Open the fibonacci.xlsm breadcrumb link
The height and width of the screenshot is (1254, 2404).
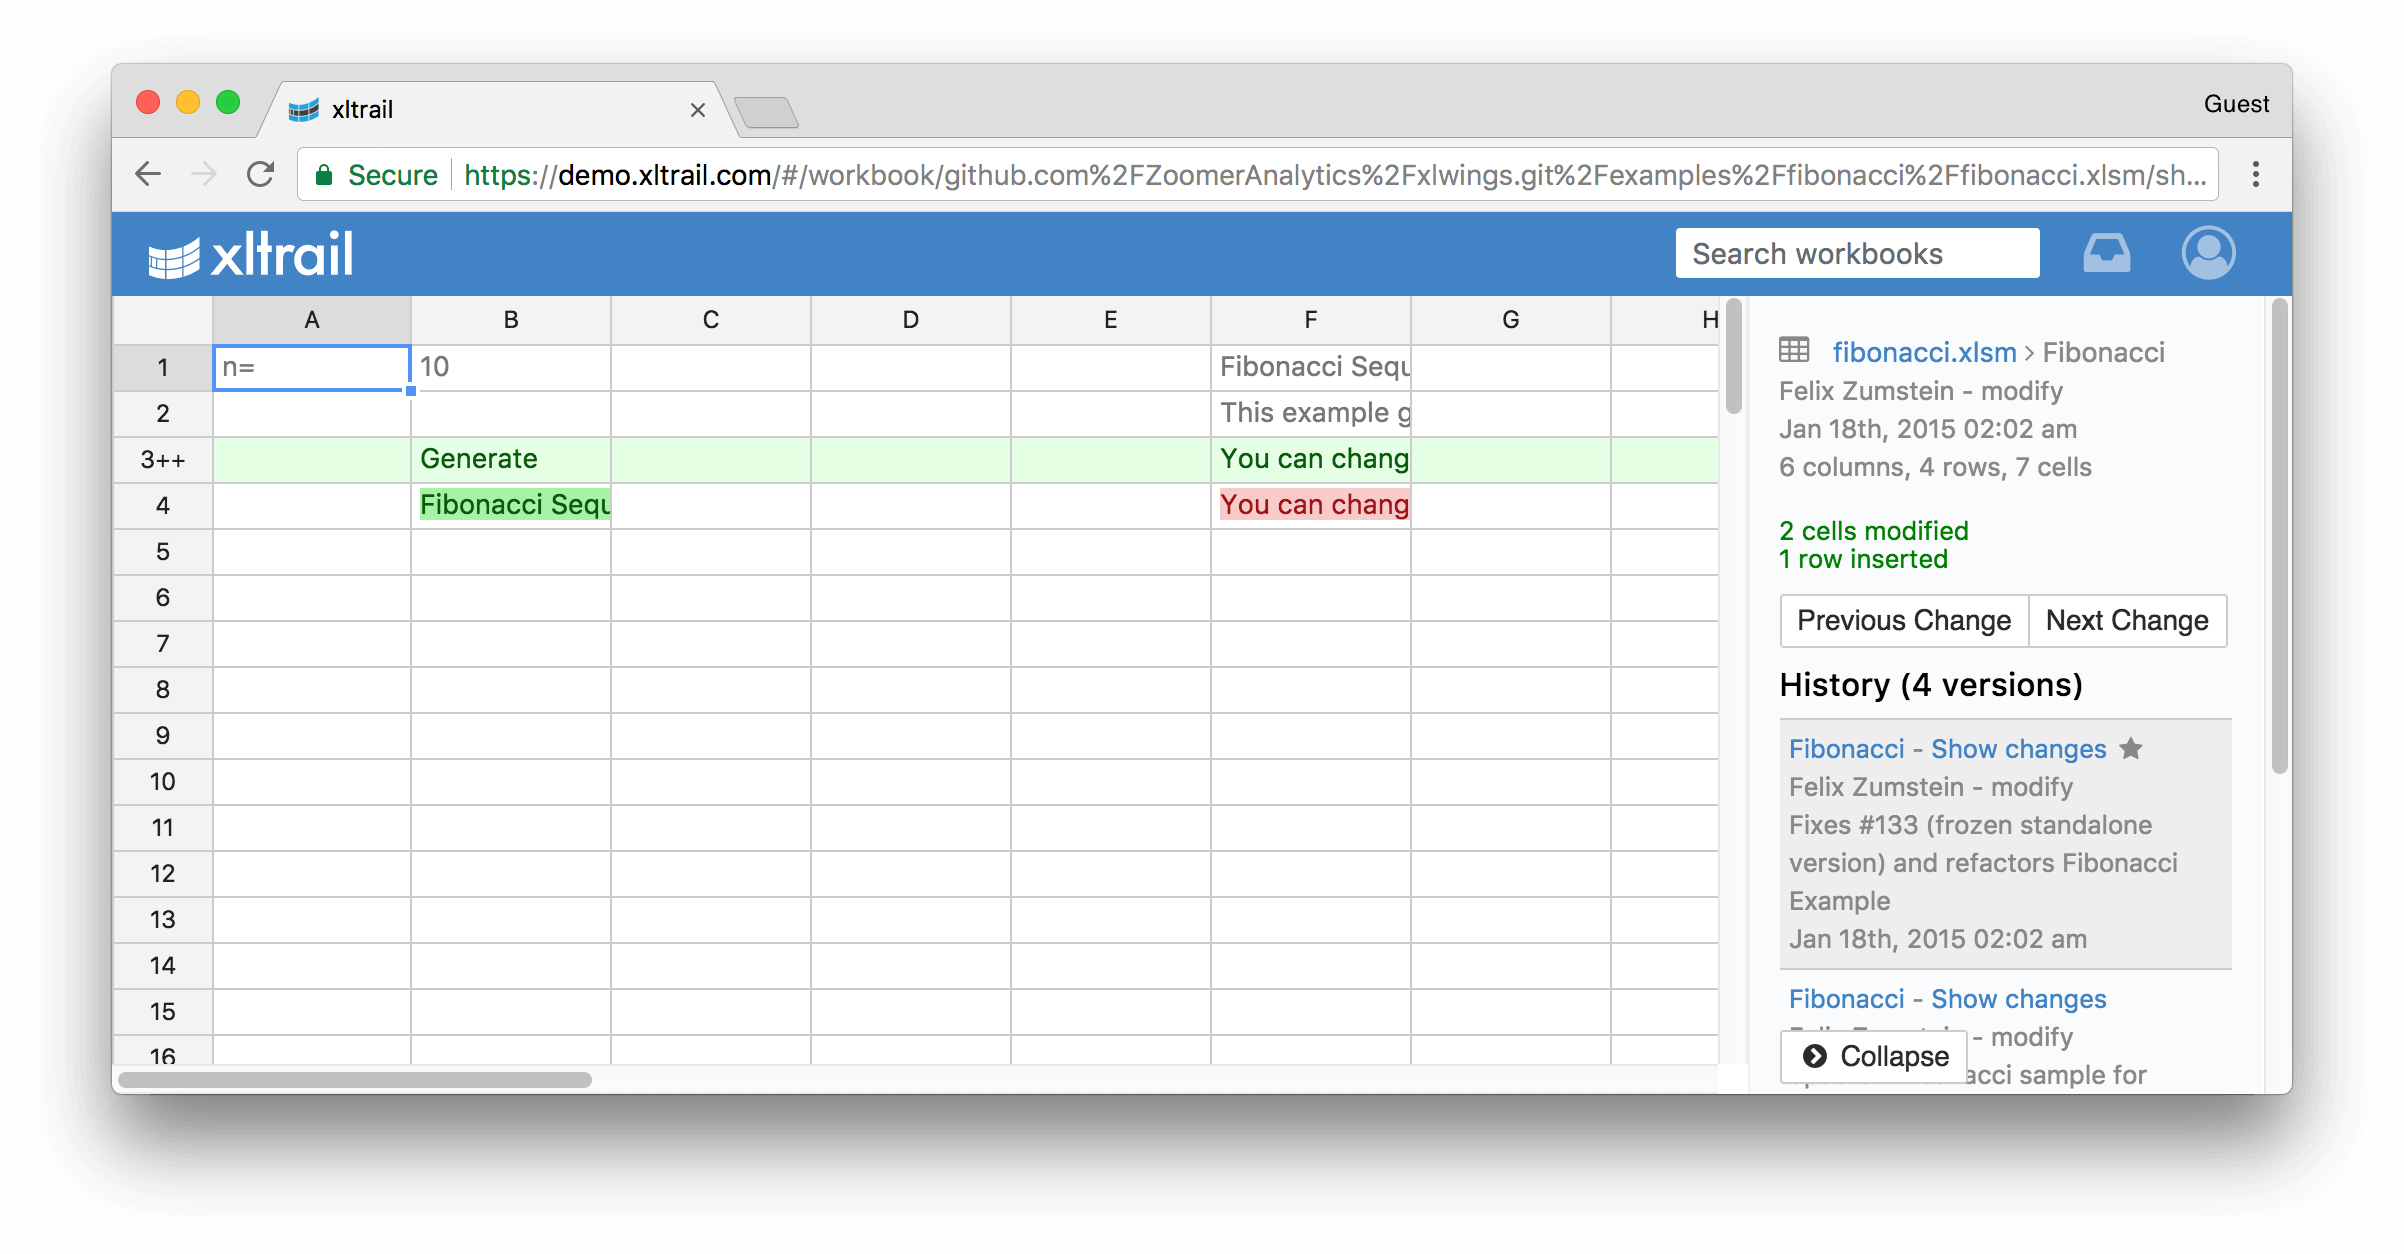1923,352
